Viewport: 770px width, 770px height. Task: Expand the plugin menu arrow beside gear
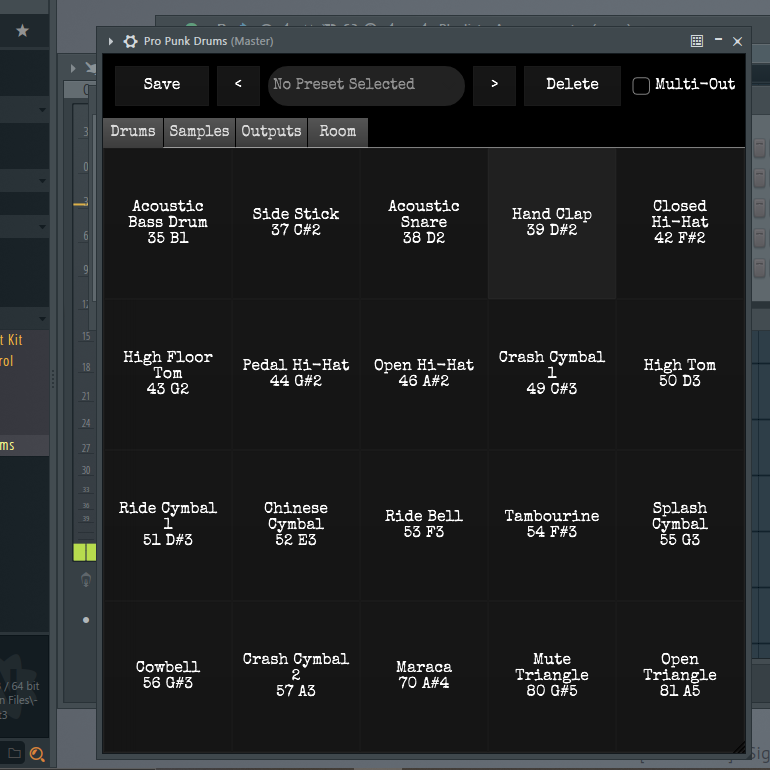(x=111, y=41)
